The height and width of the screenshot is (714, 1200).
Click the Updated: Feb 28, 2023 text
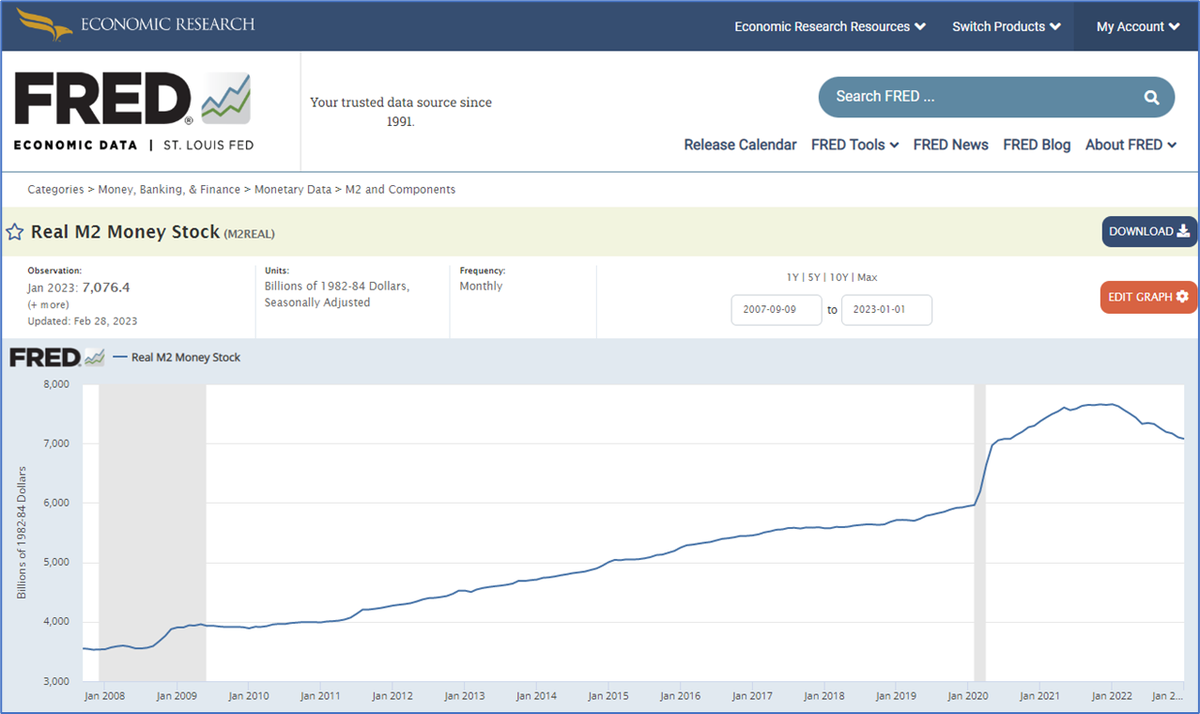(x=82, y=321)
